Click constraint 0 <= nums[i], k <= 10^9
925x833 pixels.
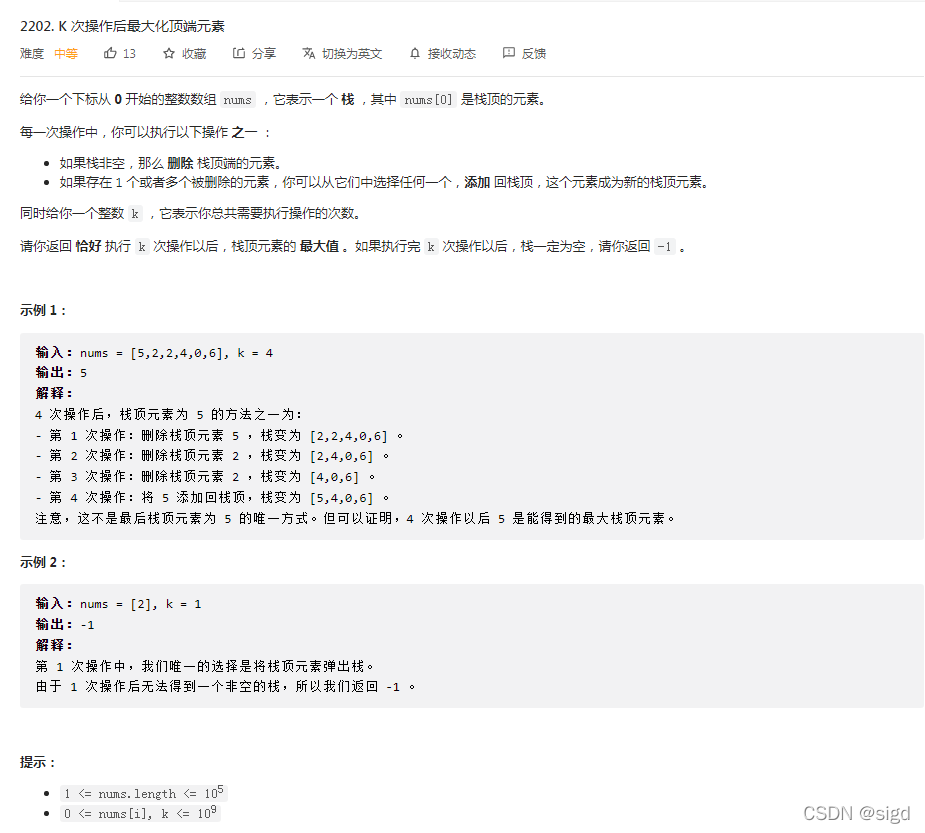click(x=140, y=814)
